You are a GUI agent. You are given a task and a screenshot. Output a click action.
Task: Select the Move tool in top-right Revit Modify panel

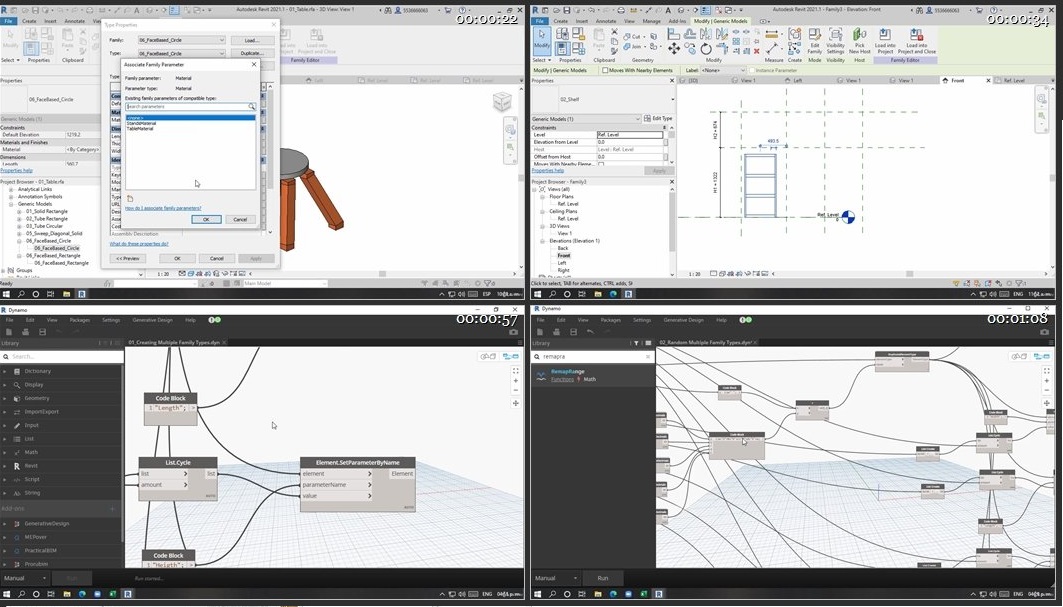674,49
